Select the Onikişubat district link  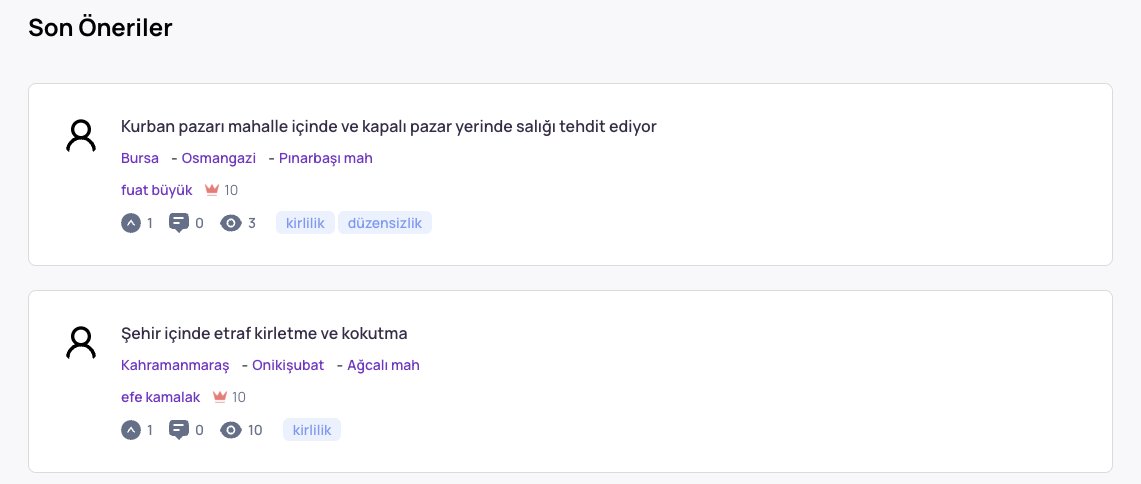click(x=287, y=365)
